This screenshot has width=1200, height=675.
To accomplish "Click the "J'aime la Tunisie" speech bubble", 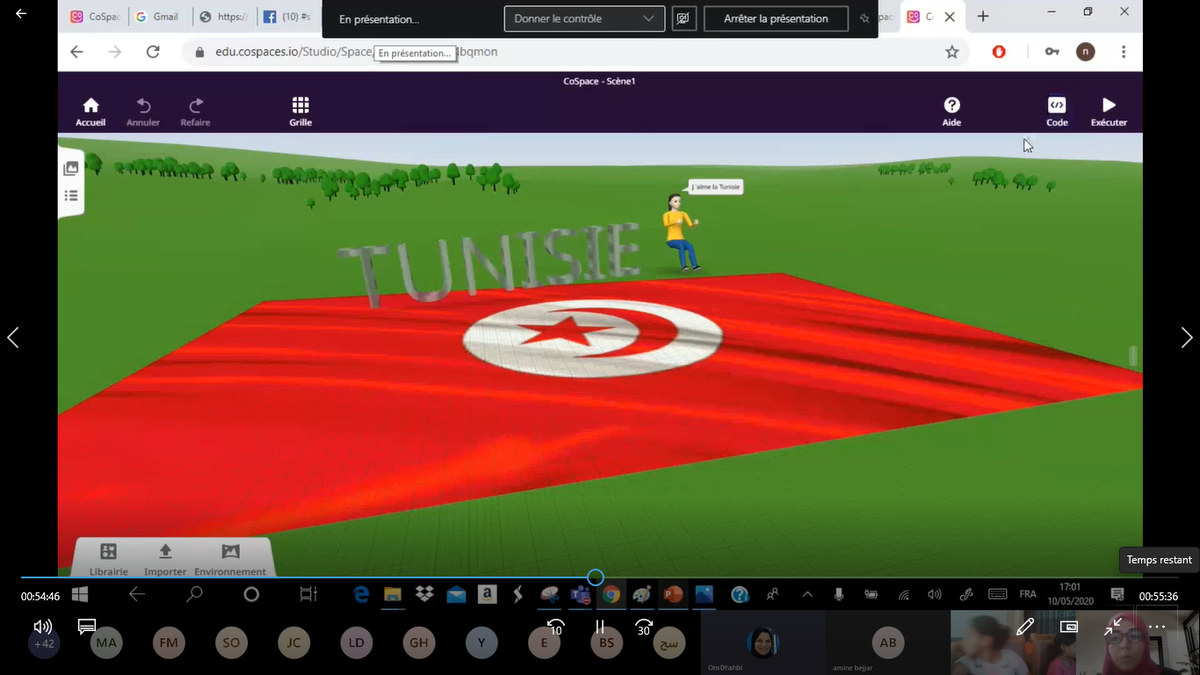I will (x=716, y=187).
